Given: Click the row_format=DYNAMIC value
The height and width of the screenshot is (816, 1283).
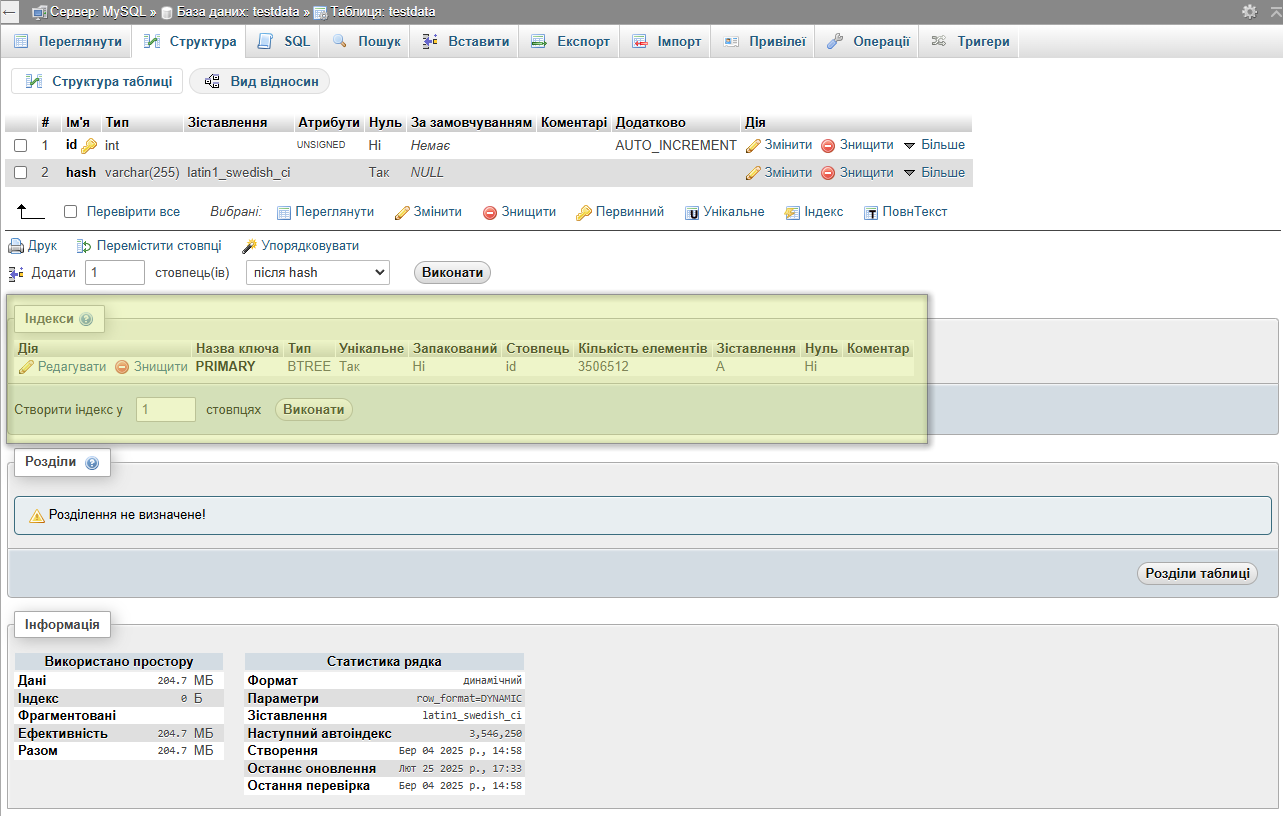Looking at the screenshot, I should point(470,698).
